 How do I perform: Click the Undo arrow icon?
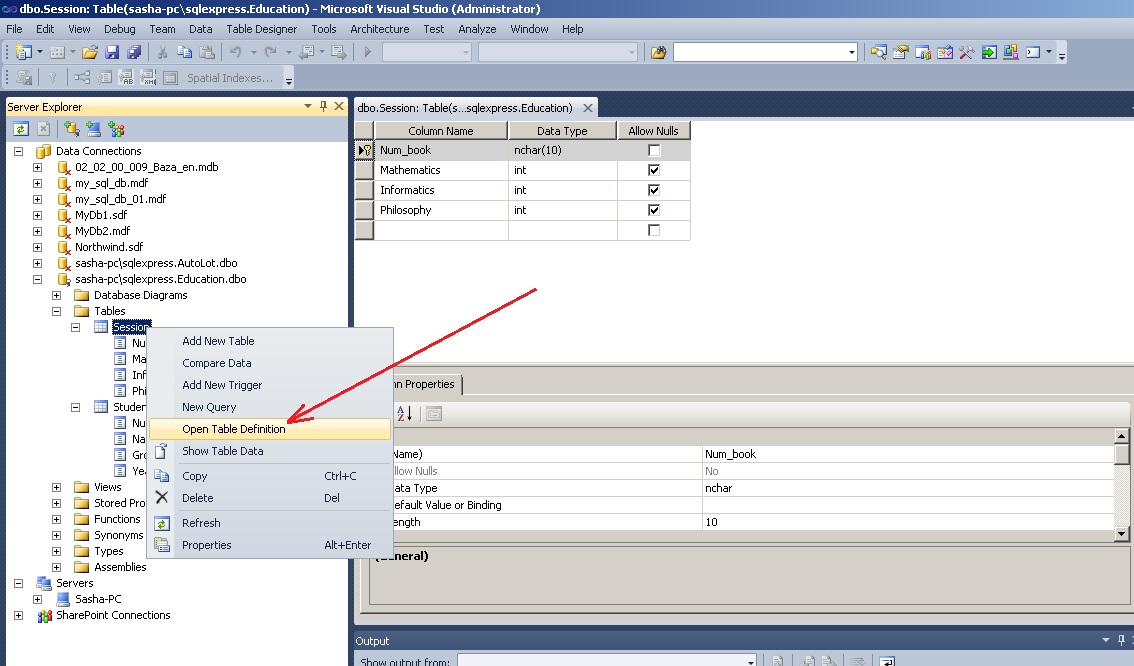pos(236,52)
